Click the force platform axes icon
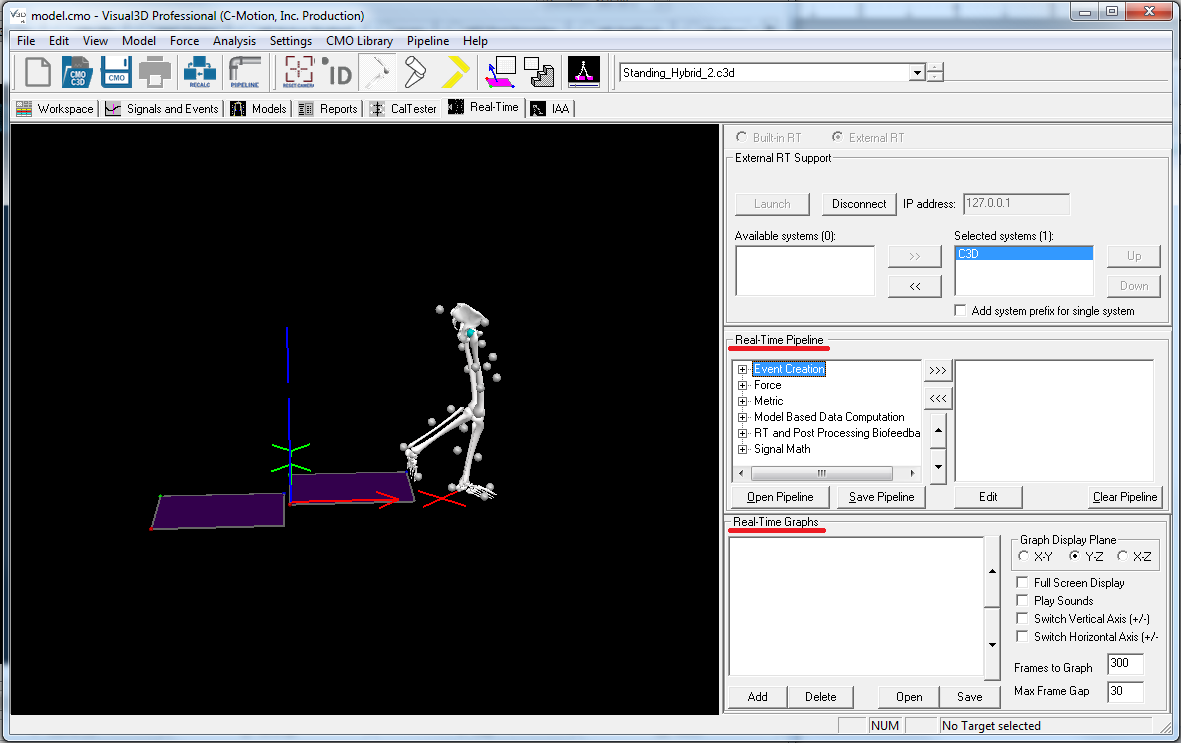This screenshot has width=1181, height=743. (500, 72)
